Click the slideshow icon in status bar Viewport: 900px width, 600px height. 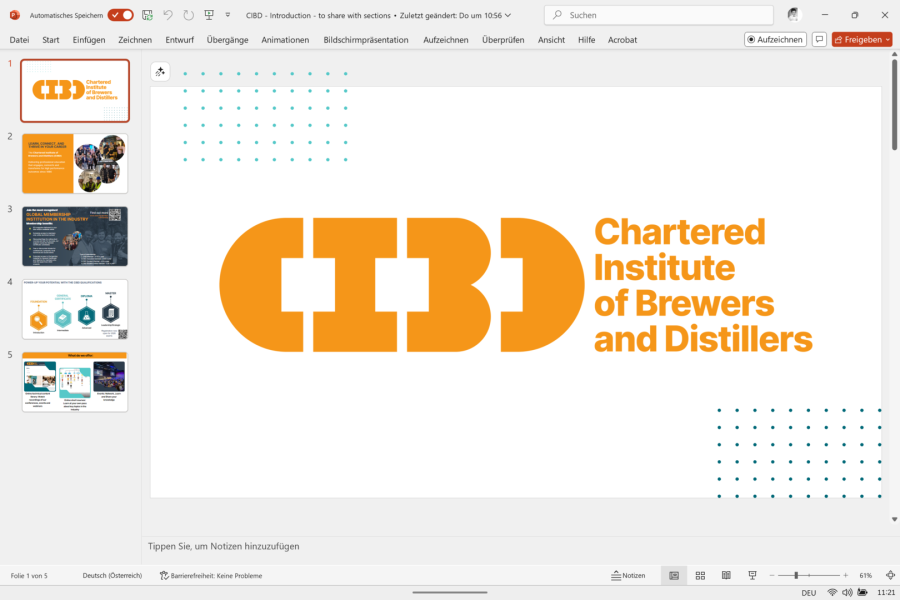(x=752, y=576)
